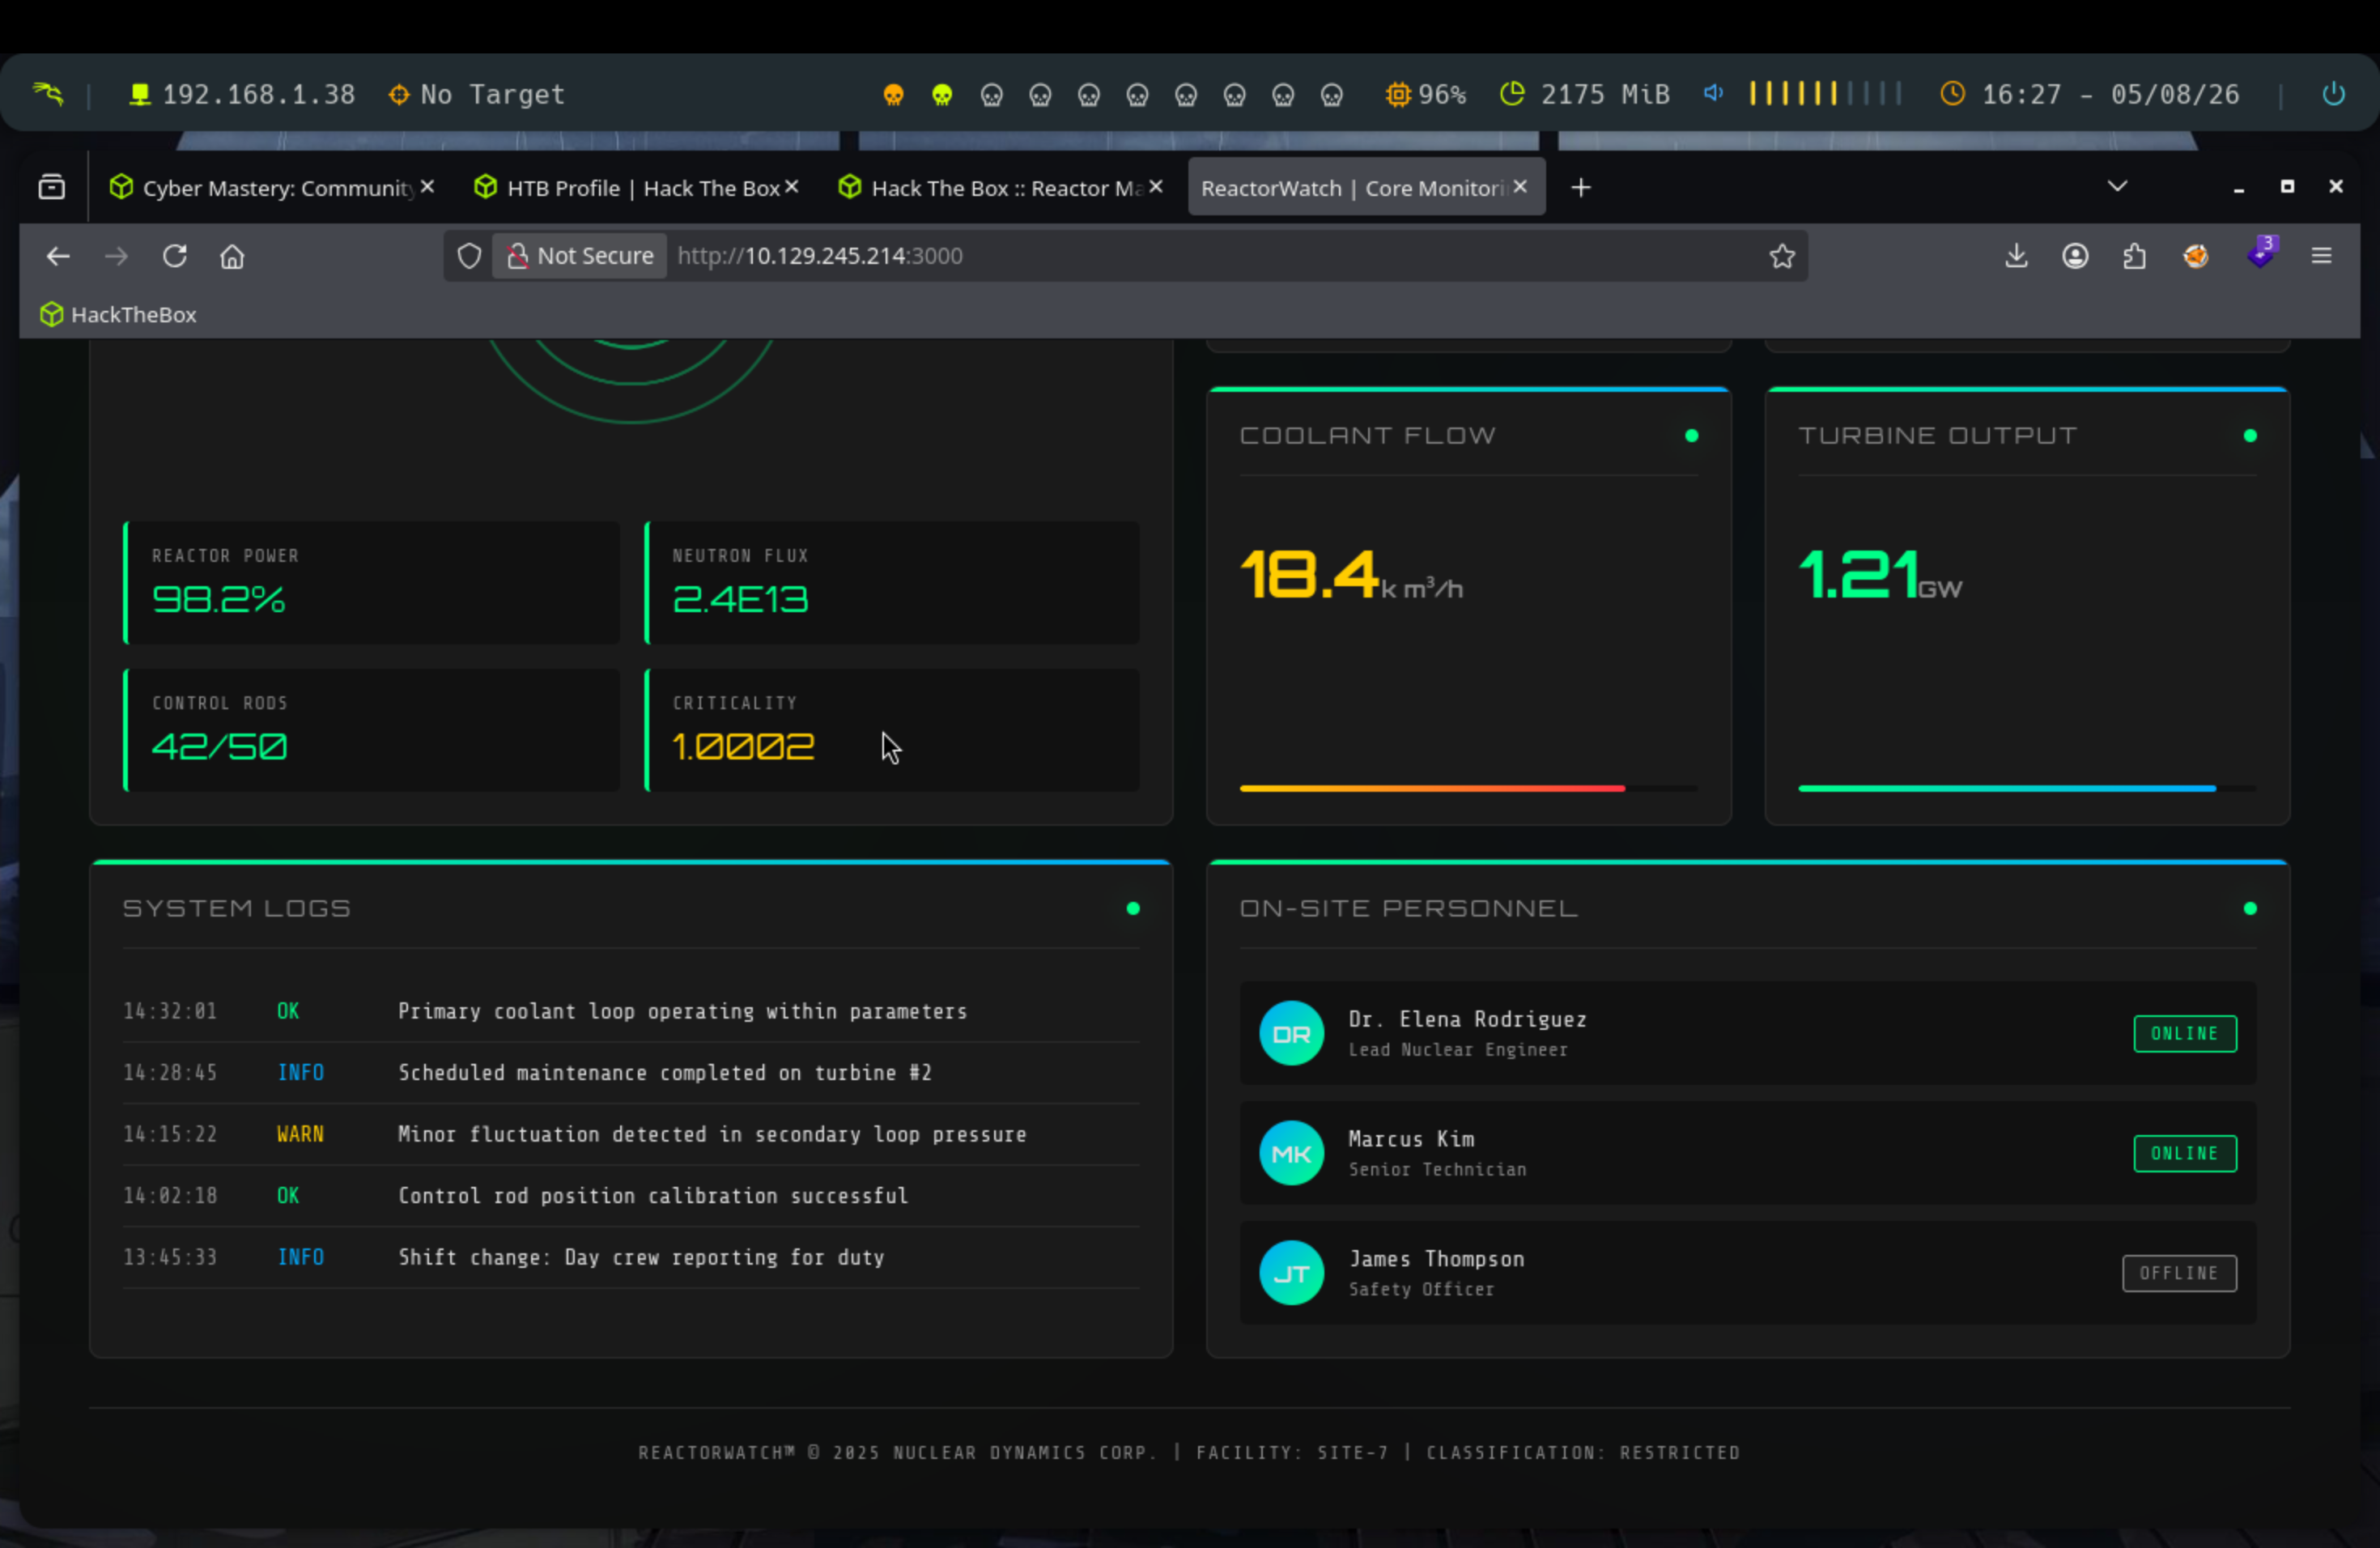This screenshot has height=1548, width=2380.
Task: Click the Not Secure connection badge
Action: 581,256
